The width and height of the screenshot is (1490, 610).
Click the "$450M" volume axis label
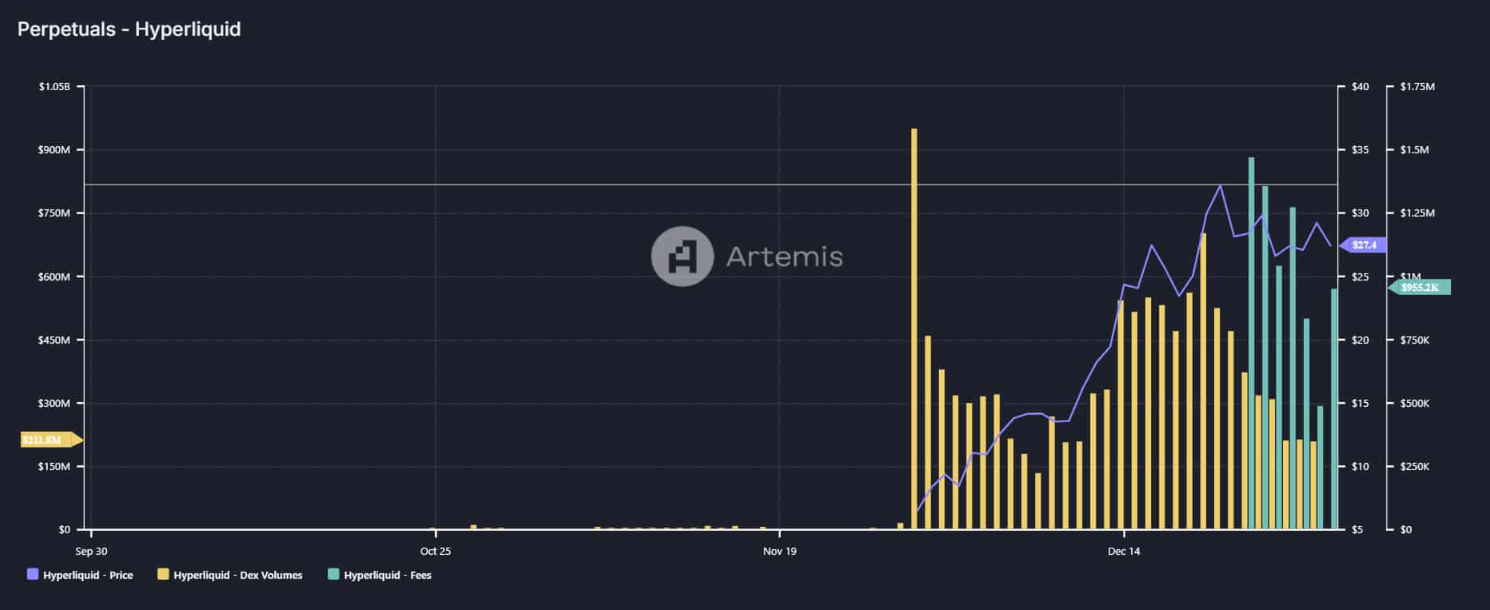pyautogui.click(x=55, y=340)
